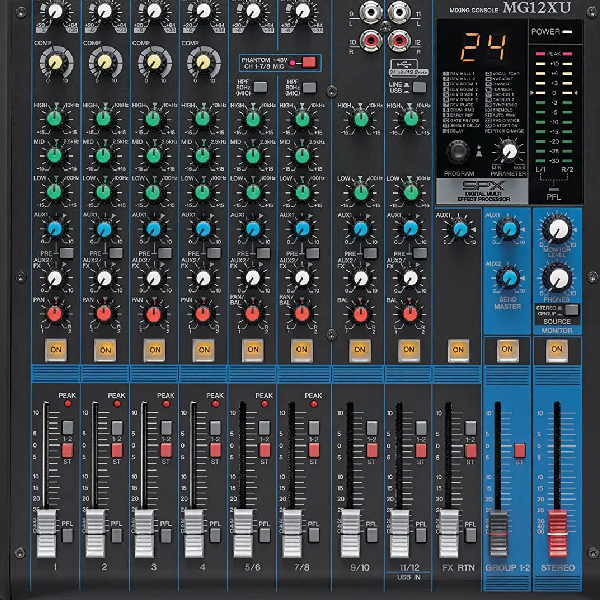This screenshot has width=600, height=600.
Task: Toggle channel 3 PRE button
Action: point(165,253)
